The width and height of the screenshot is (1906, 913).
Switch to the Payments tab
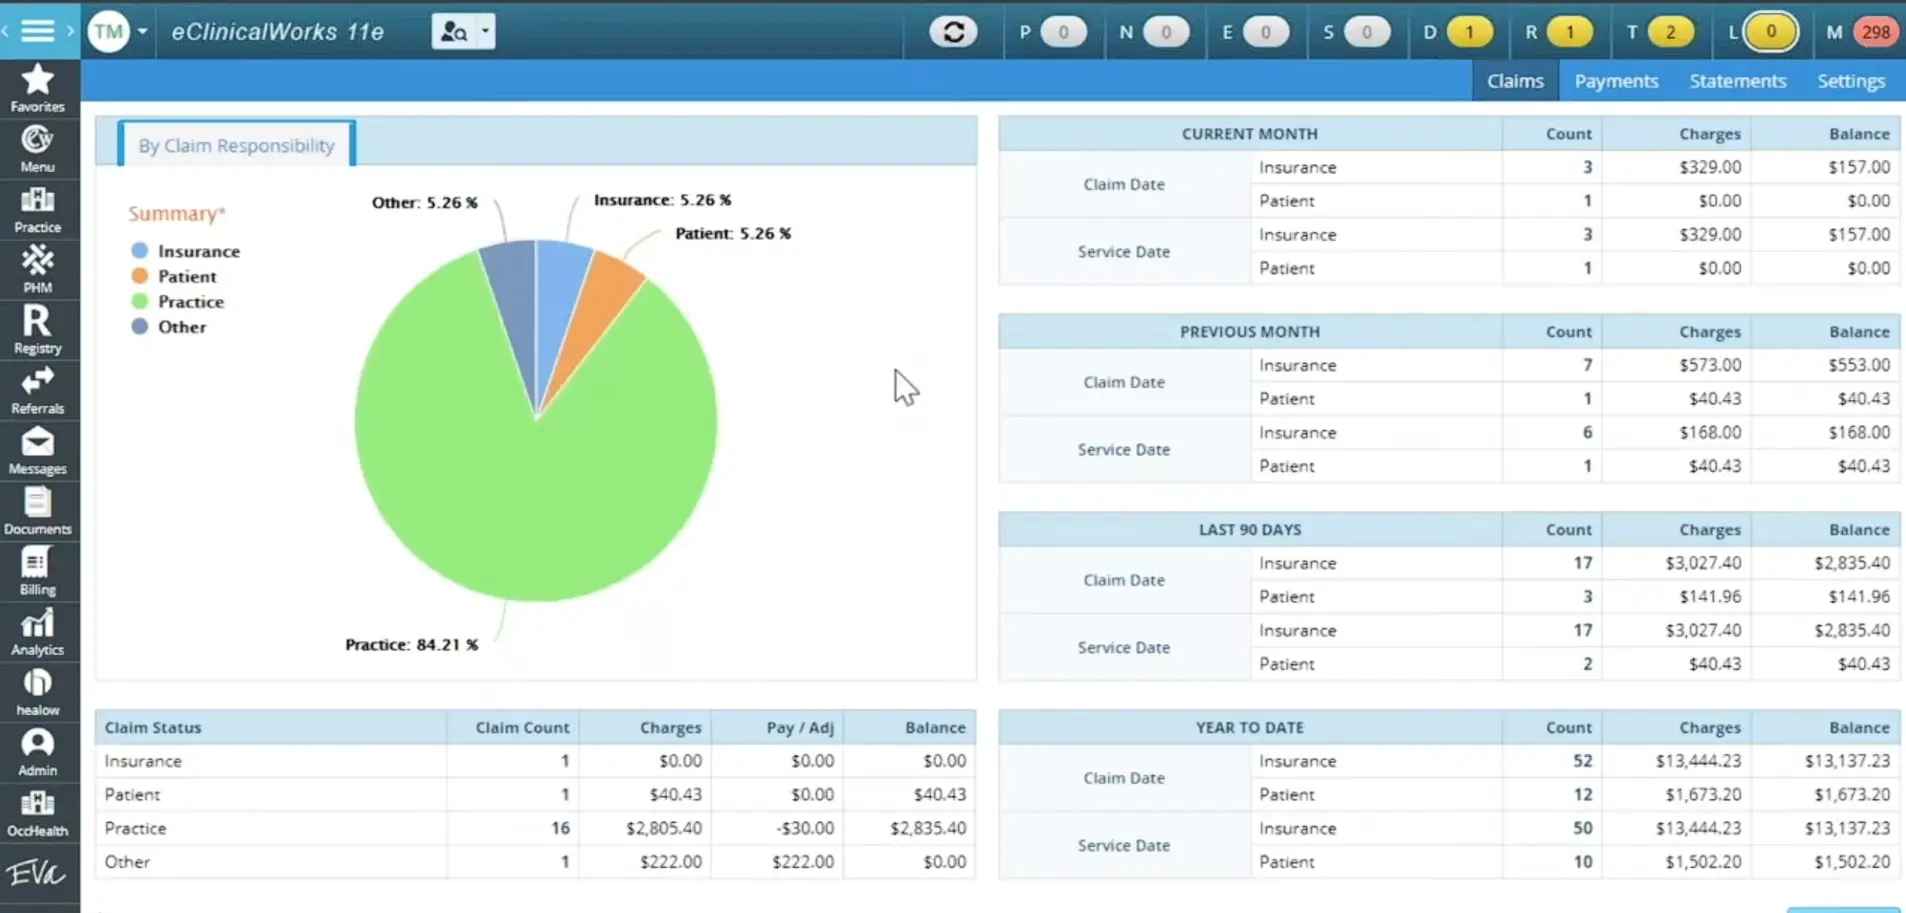[1615, 80]
